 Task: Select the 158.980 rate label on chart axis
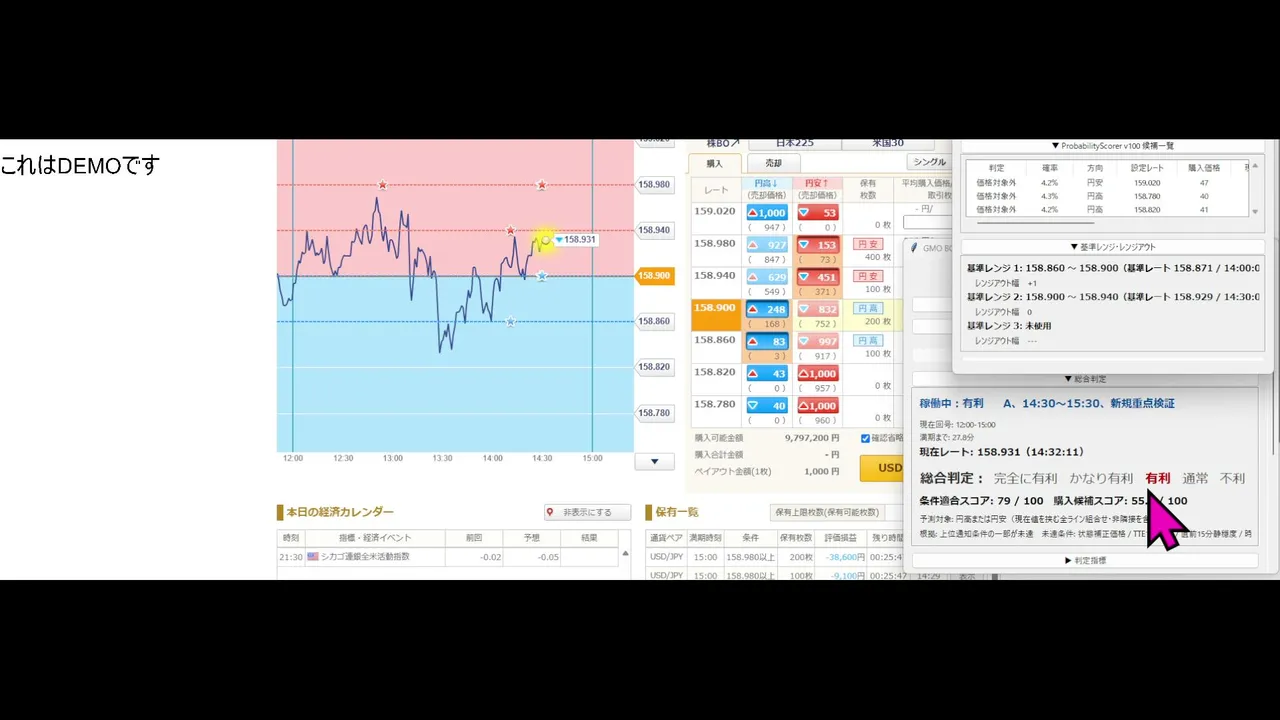[654, 184]
